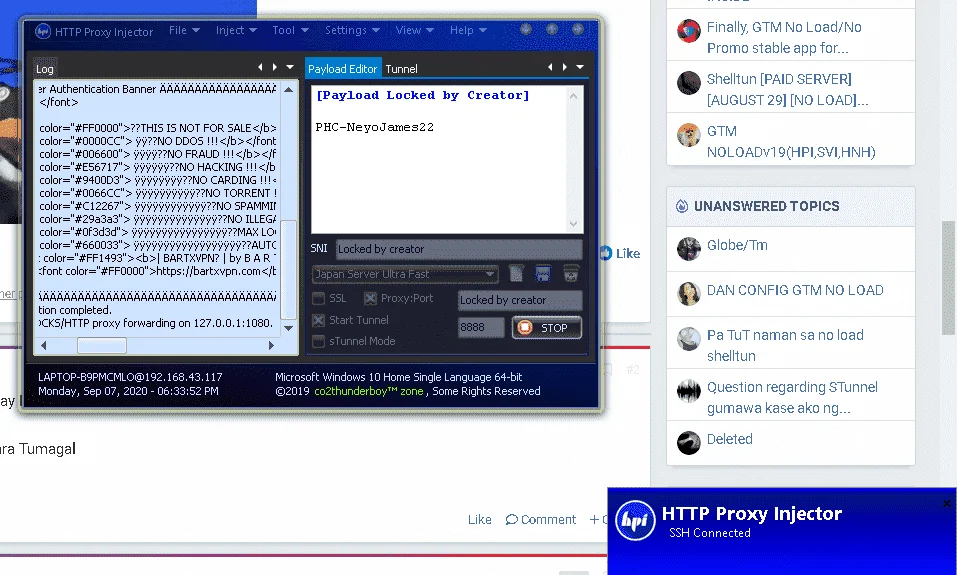Open the Help menu
Screen dimensions: 957x575
coord(468,30)
